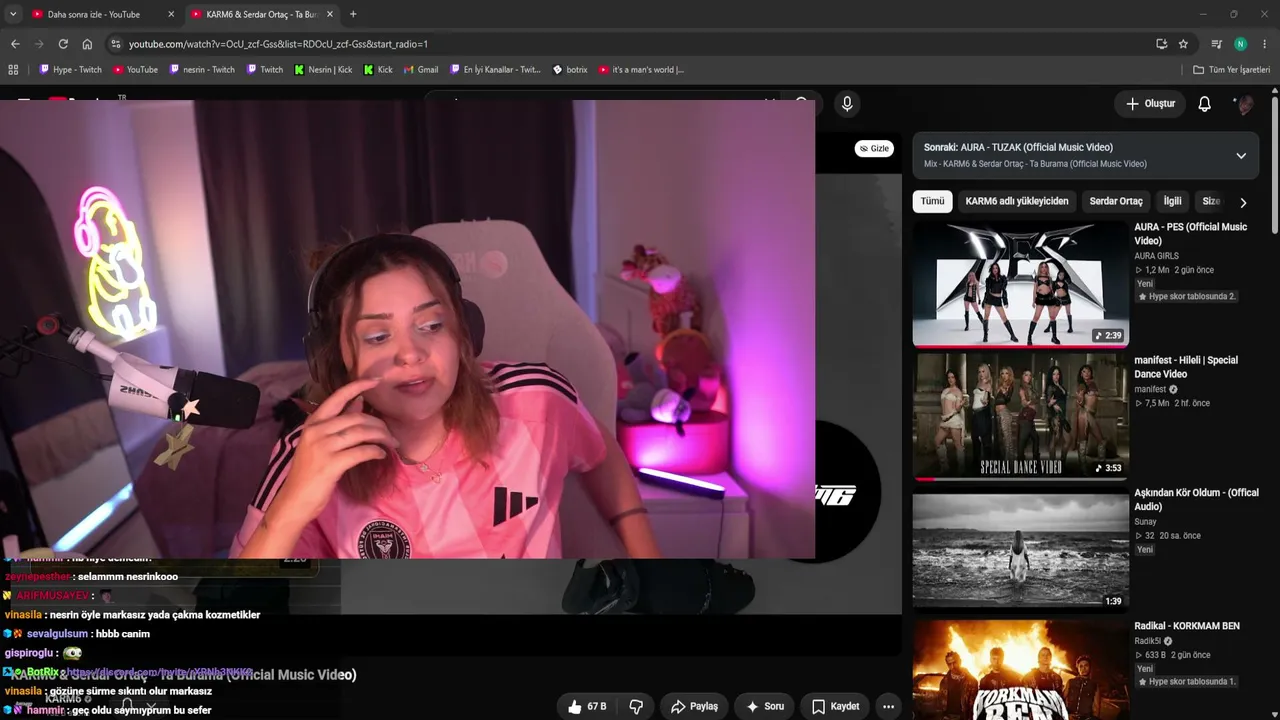1280x720 pixels.
Task: Open the media controls icon in toolbar
Action: (1216, 44)
